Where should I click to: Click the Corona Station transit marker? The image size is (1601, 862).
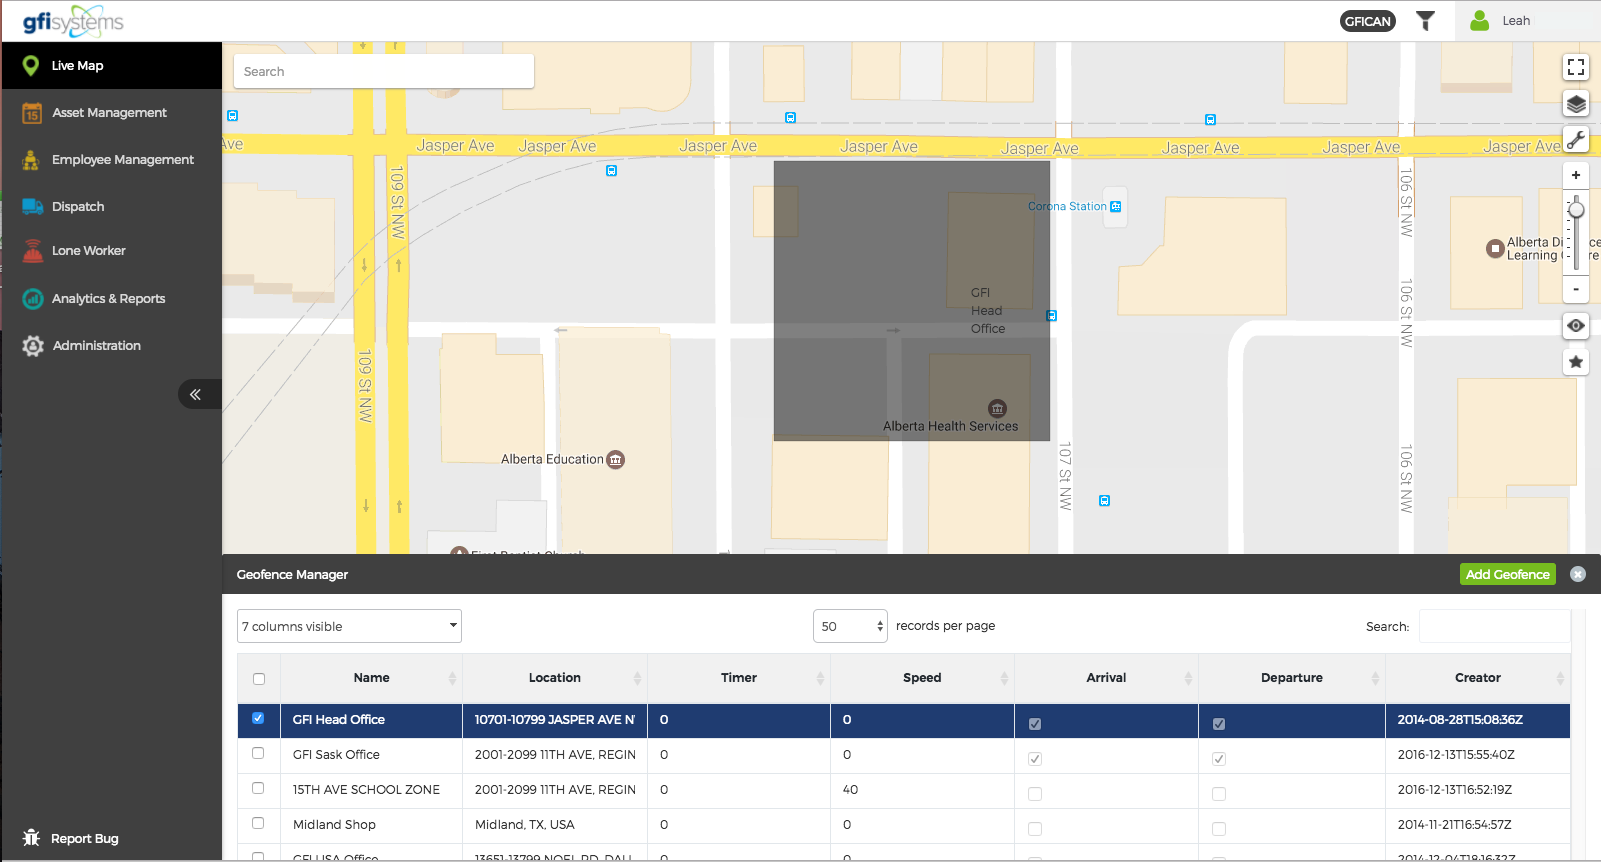(x=1116, y=207)
